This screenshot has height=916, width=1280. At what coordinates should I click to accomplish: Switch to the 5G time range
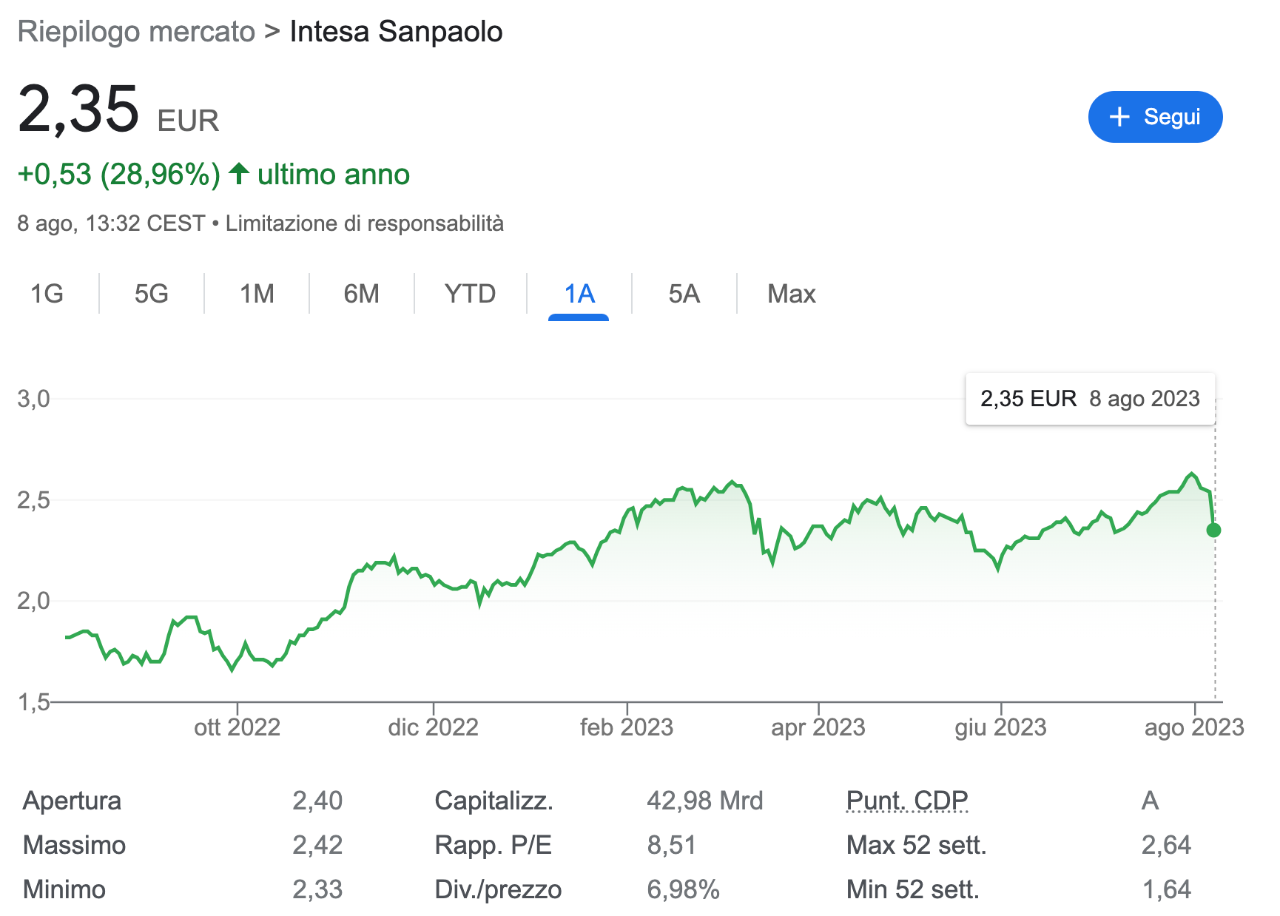point(152,294)
